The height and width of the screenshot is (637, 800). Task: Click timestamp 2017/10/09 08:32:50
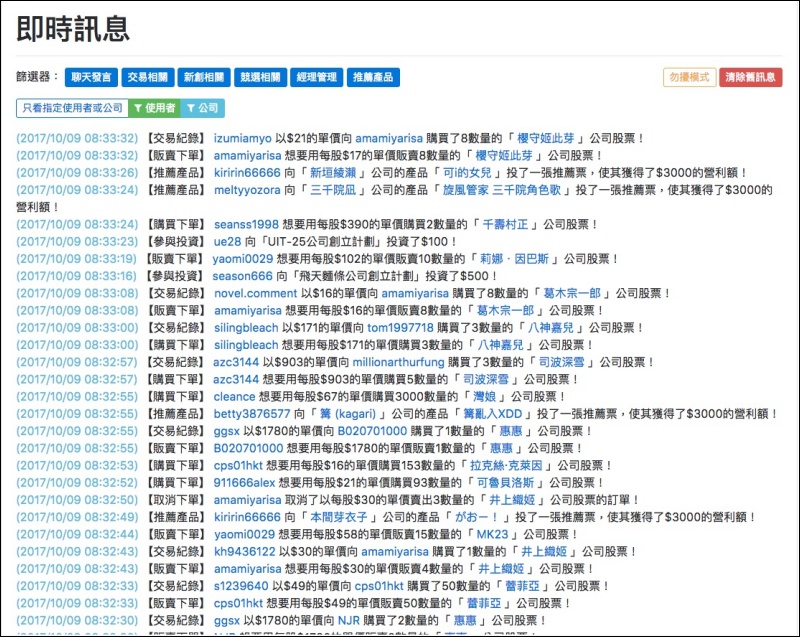tap(77, 500)
